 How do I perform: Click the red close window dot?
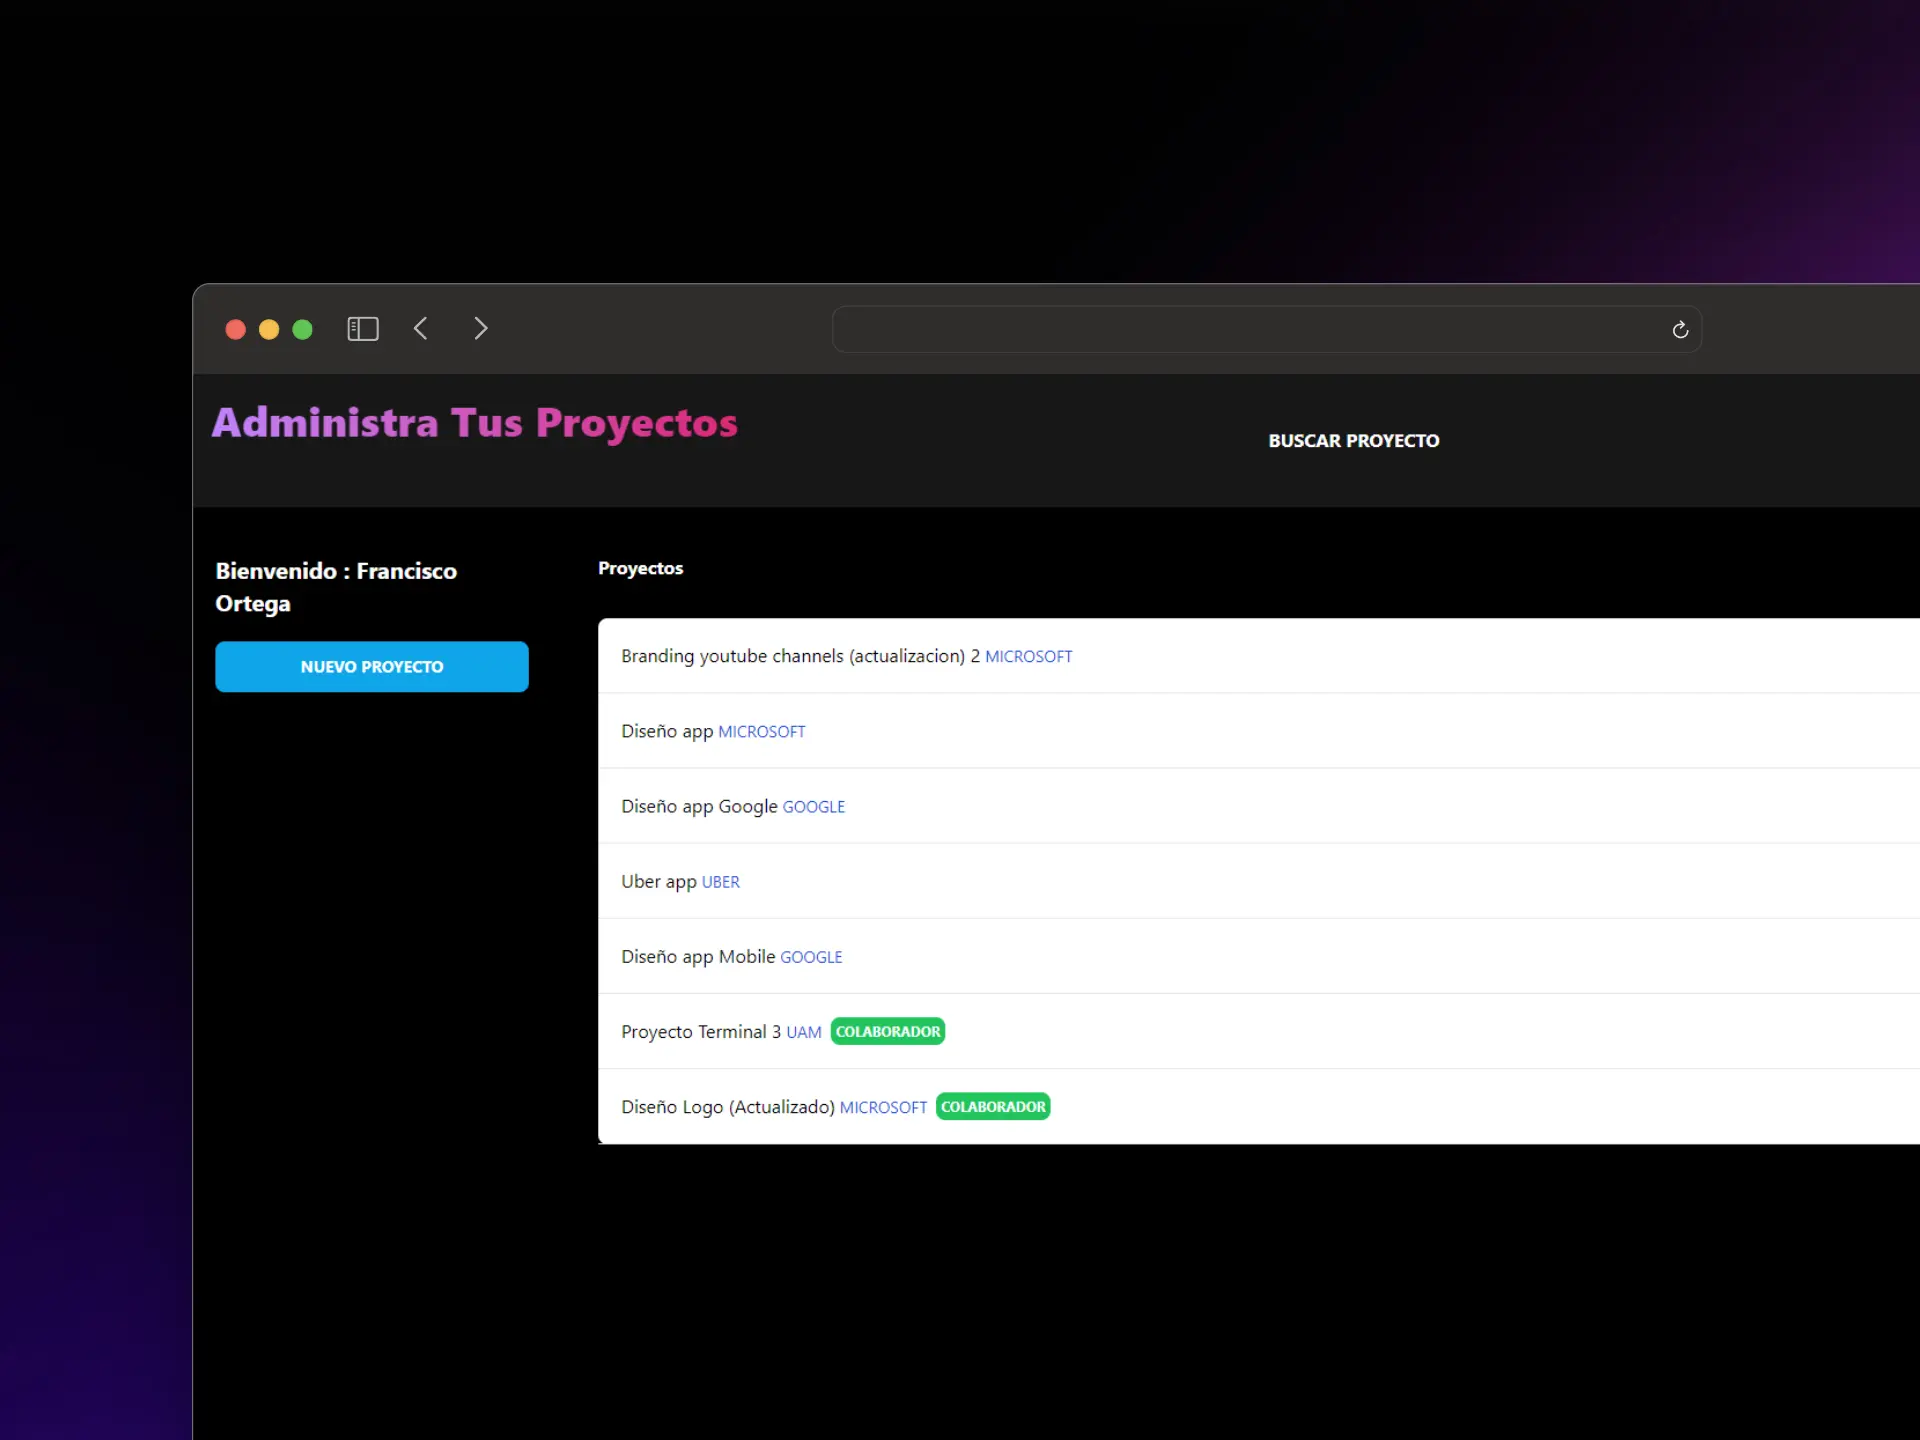(x=236, y=330)
